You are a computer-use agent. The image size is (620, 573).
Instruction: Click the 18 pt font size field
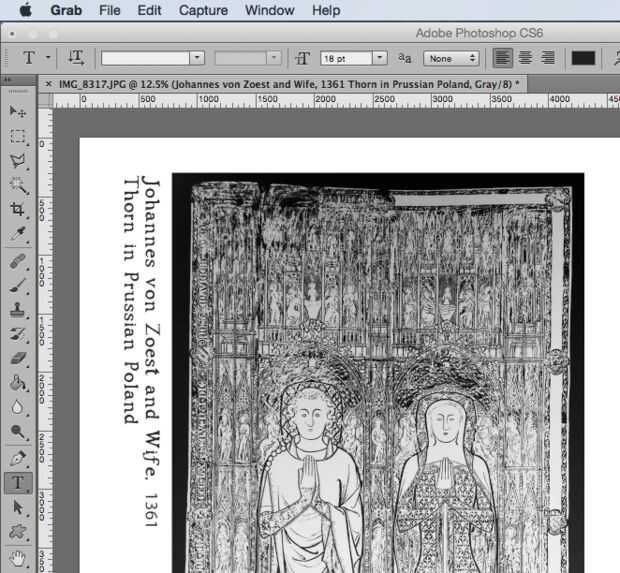click(346, 59)
